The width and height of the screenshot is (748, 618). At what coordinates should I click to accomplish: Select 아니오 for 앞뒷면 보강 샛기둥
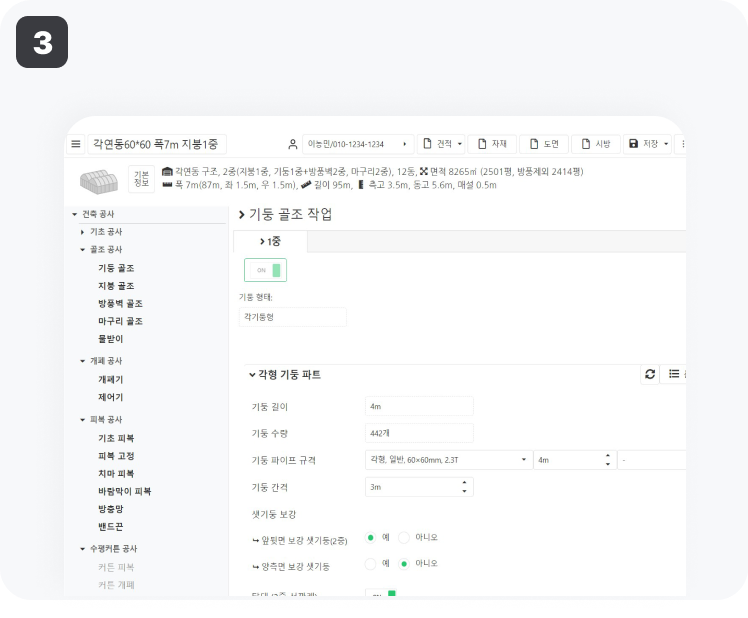(x=405, y=538)
